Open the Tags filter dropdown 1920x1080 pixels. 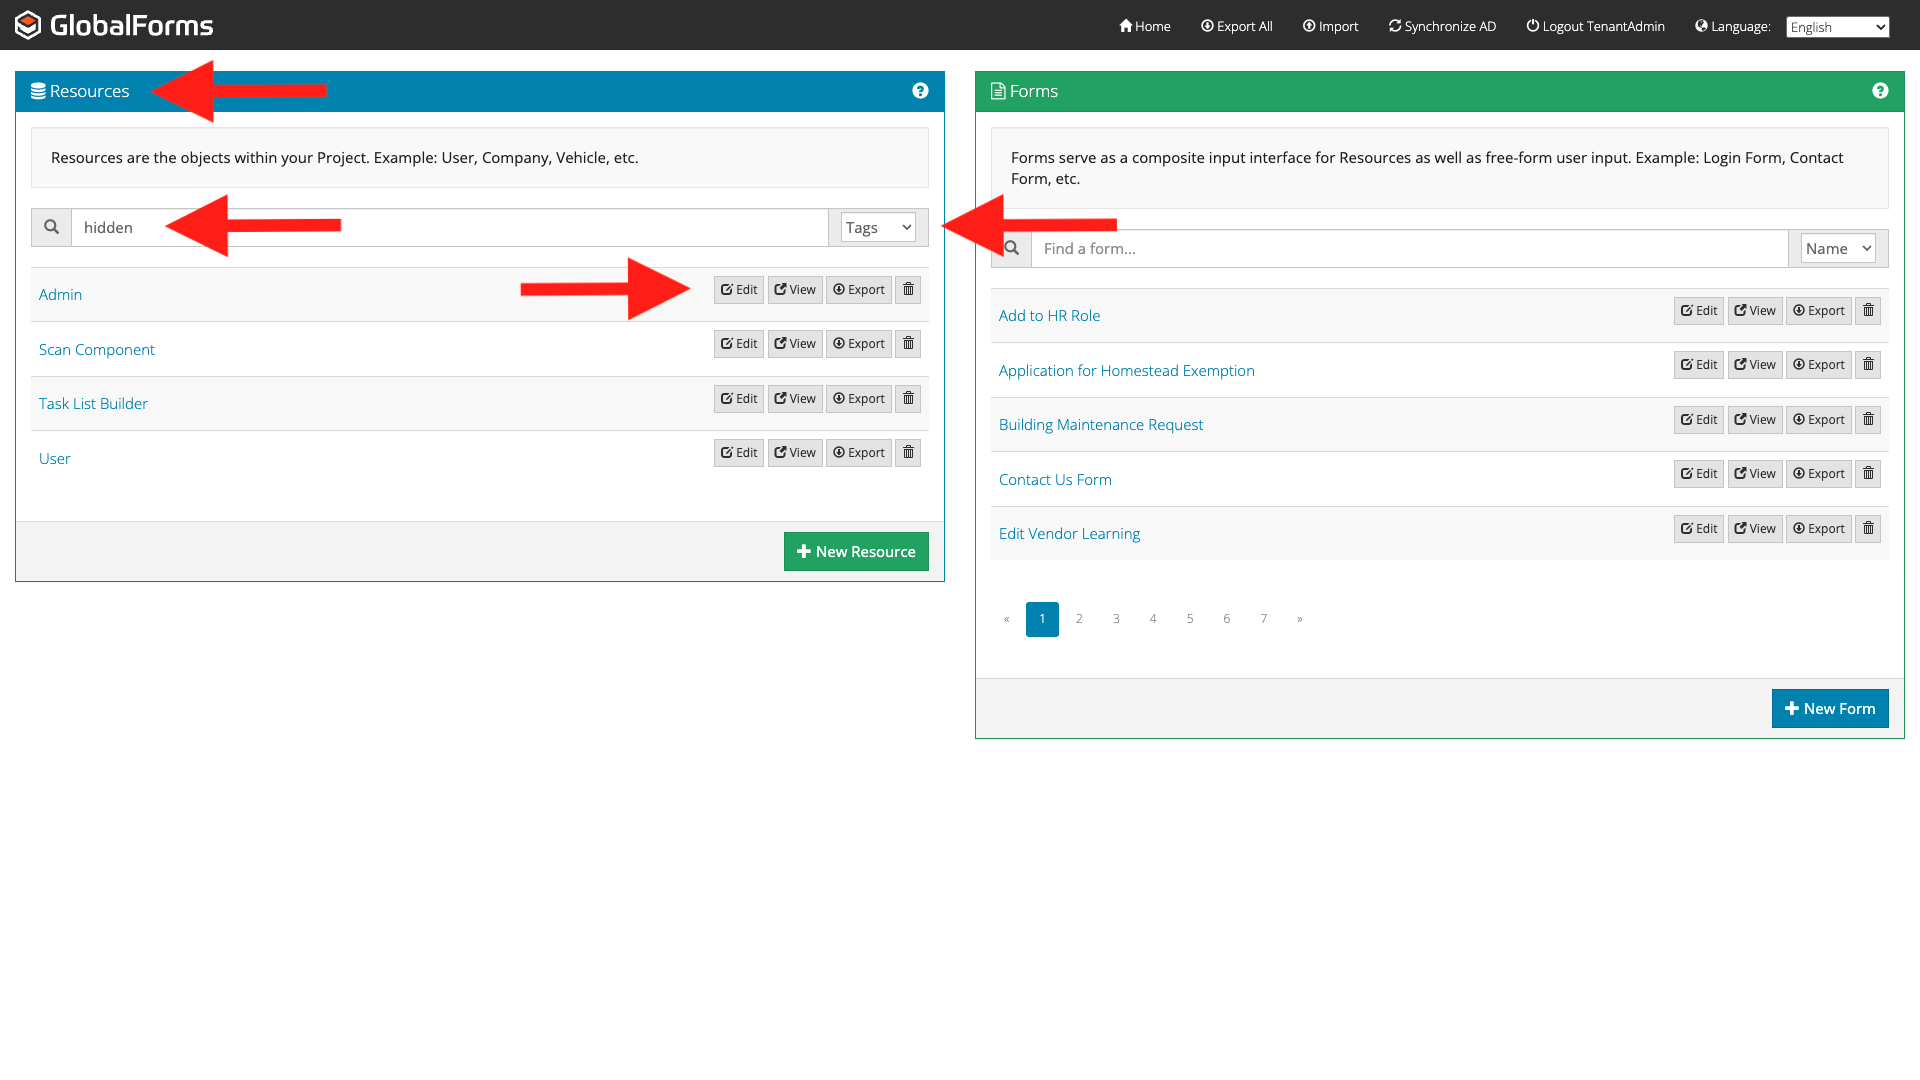(877, 228)
